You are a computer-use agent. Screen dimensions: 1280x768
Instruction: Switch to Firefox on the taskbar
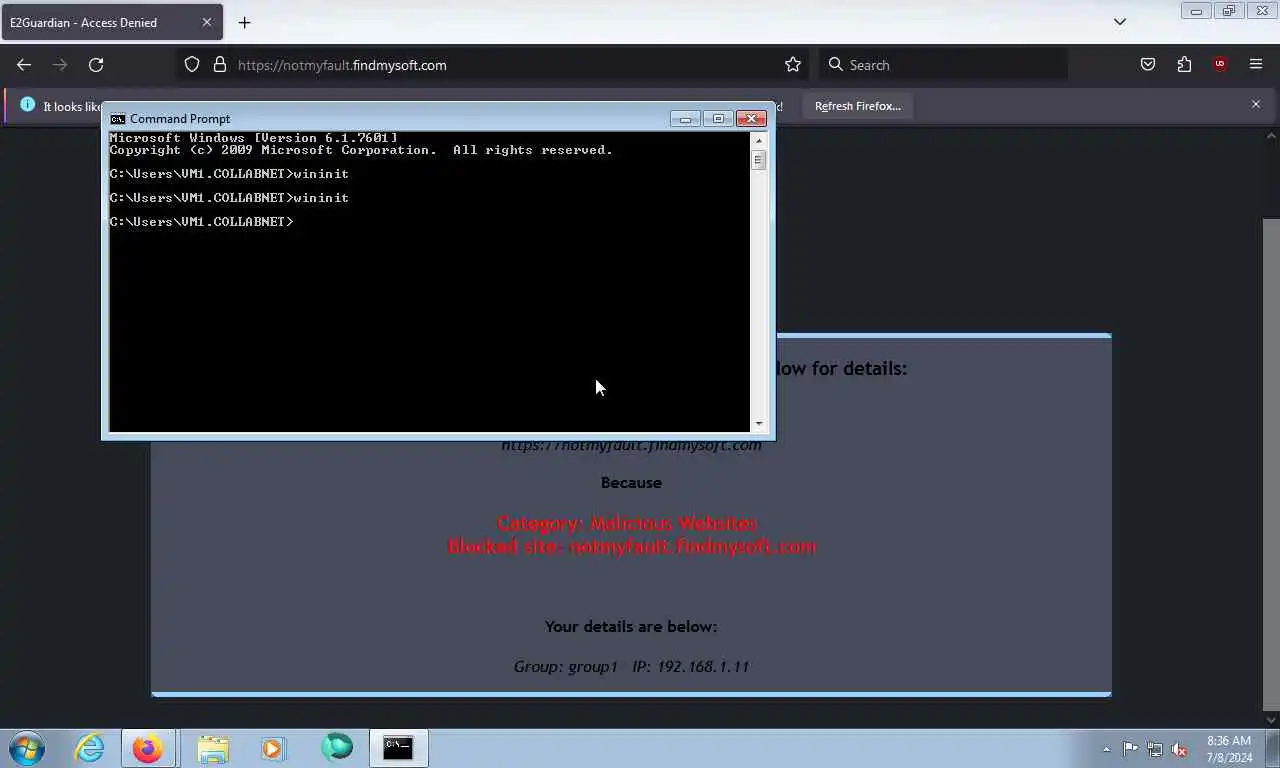click(x=148, y=748)
